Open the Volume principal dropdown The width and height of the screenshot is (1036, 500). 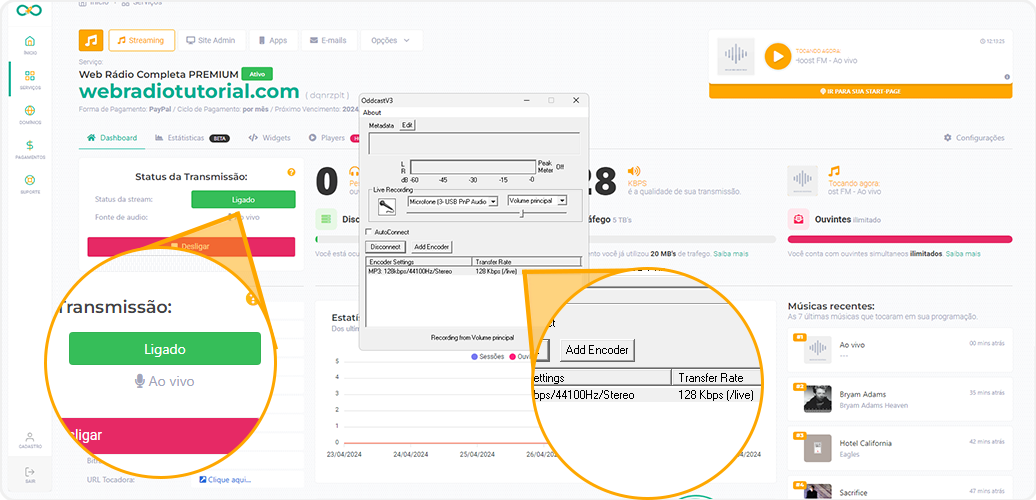click(x=537, y=200)
